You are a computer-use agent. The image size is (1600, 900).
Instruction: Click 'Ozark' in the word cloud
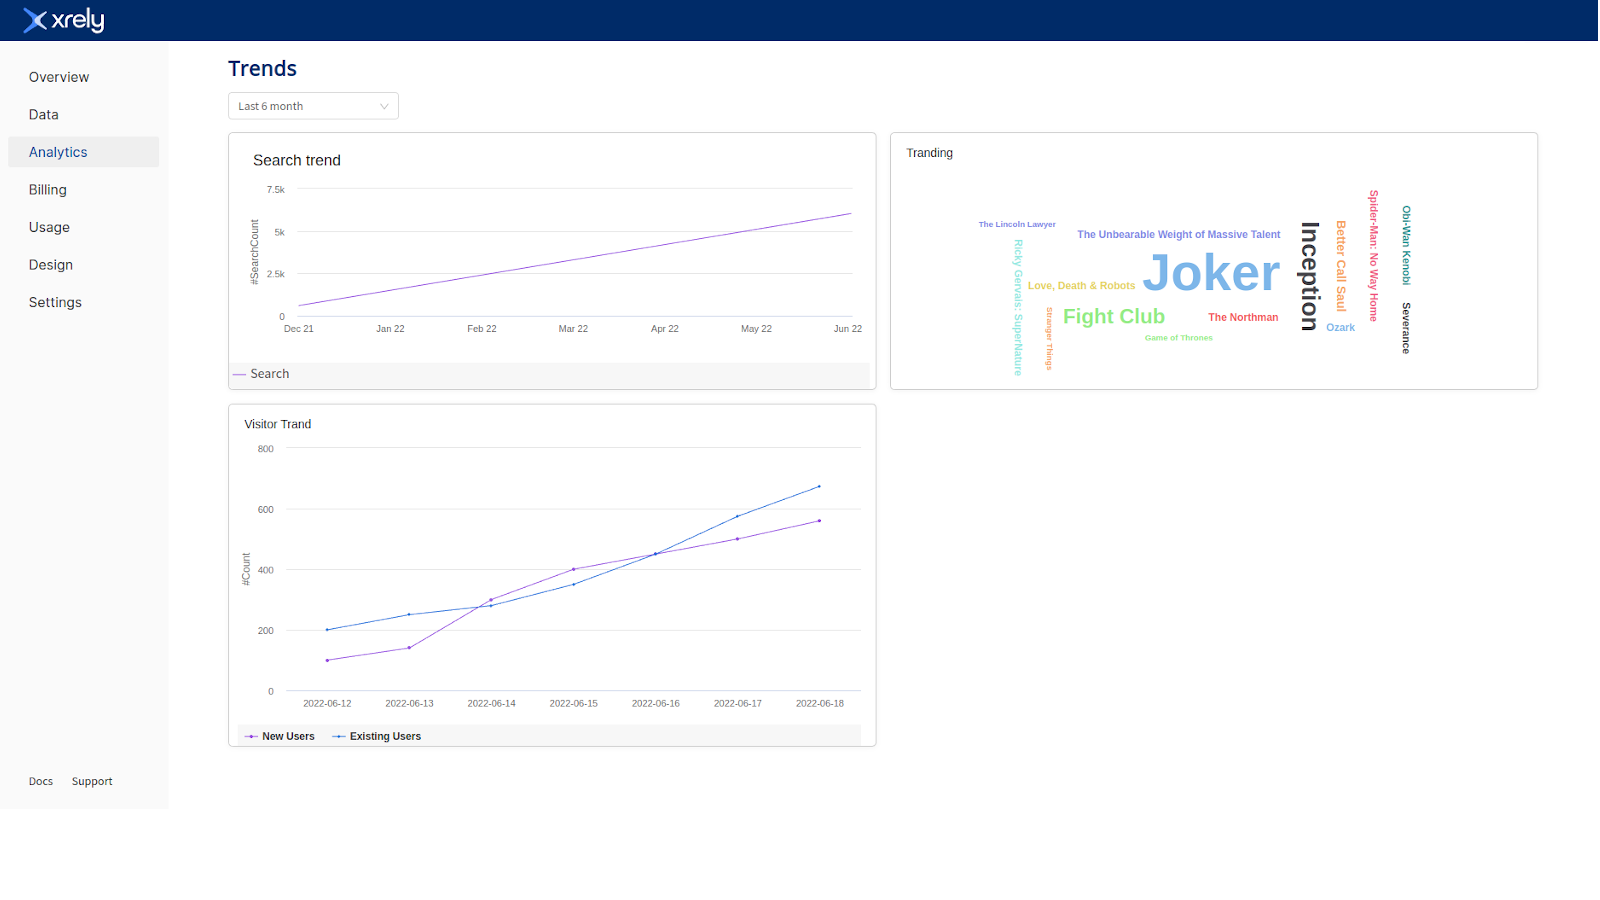pos(1340,328)
